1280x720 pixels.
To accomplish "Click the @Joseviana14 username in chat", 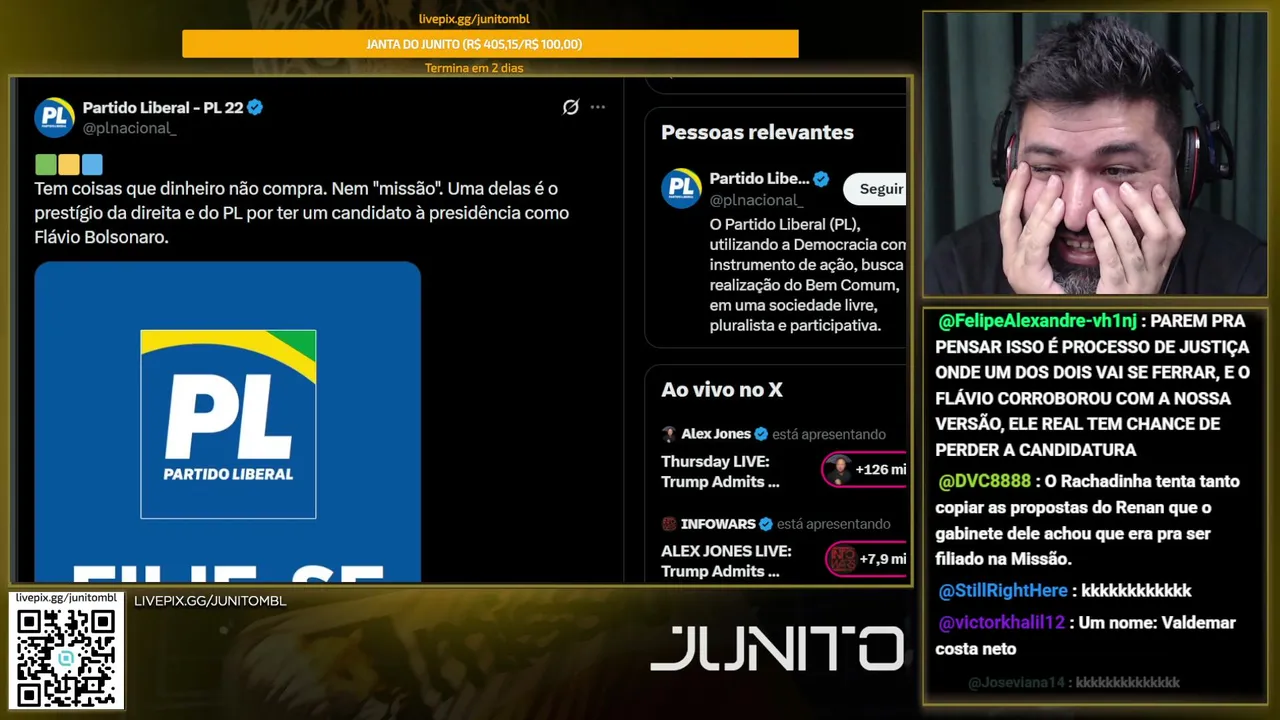I will coord(1017,682).
